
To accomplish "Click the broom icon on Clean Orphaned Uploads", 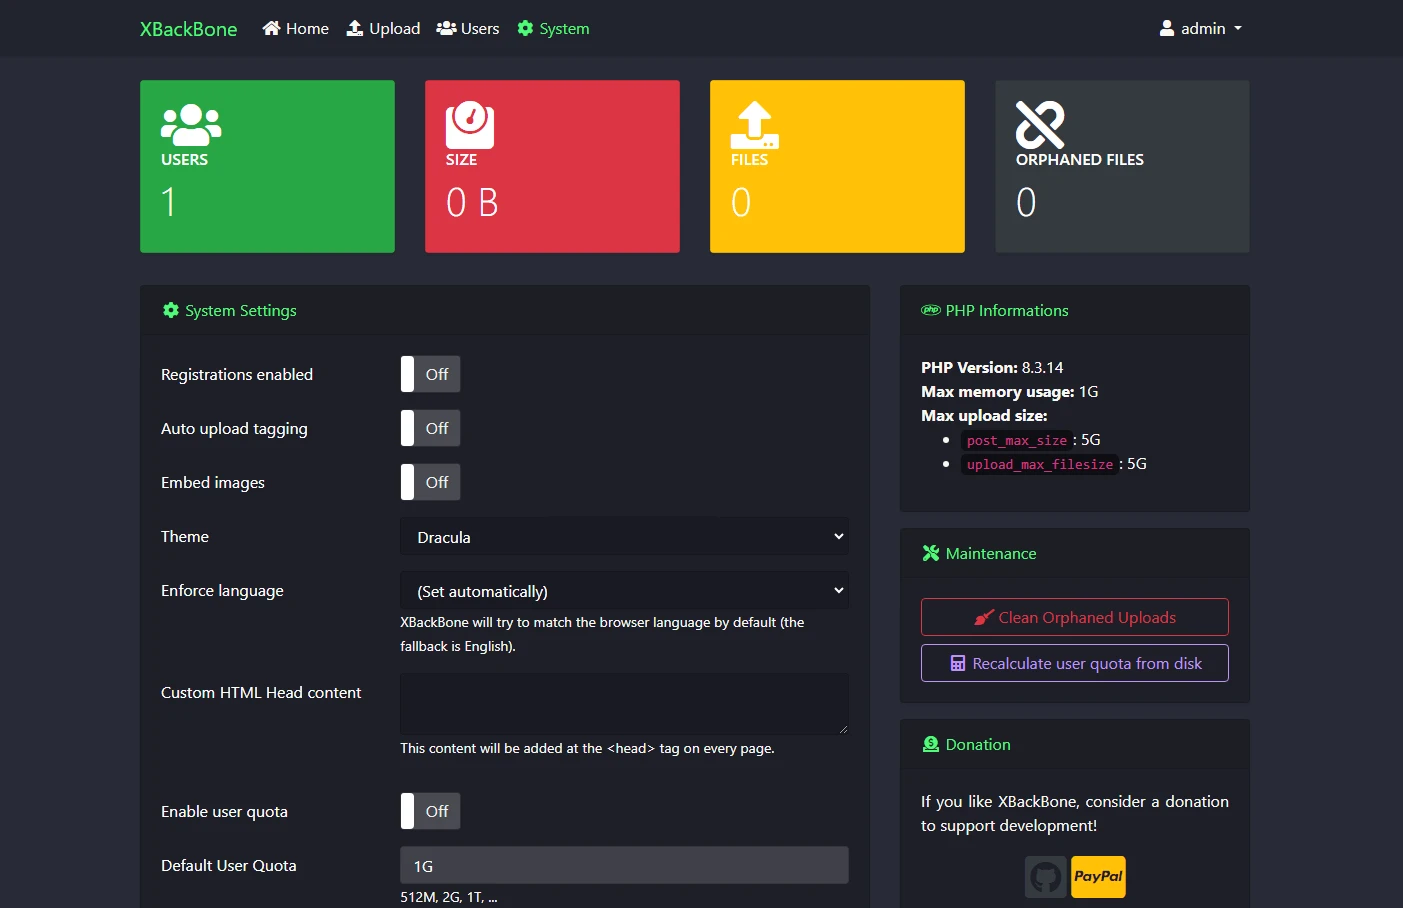I will [x=984, y=618].
